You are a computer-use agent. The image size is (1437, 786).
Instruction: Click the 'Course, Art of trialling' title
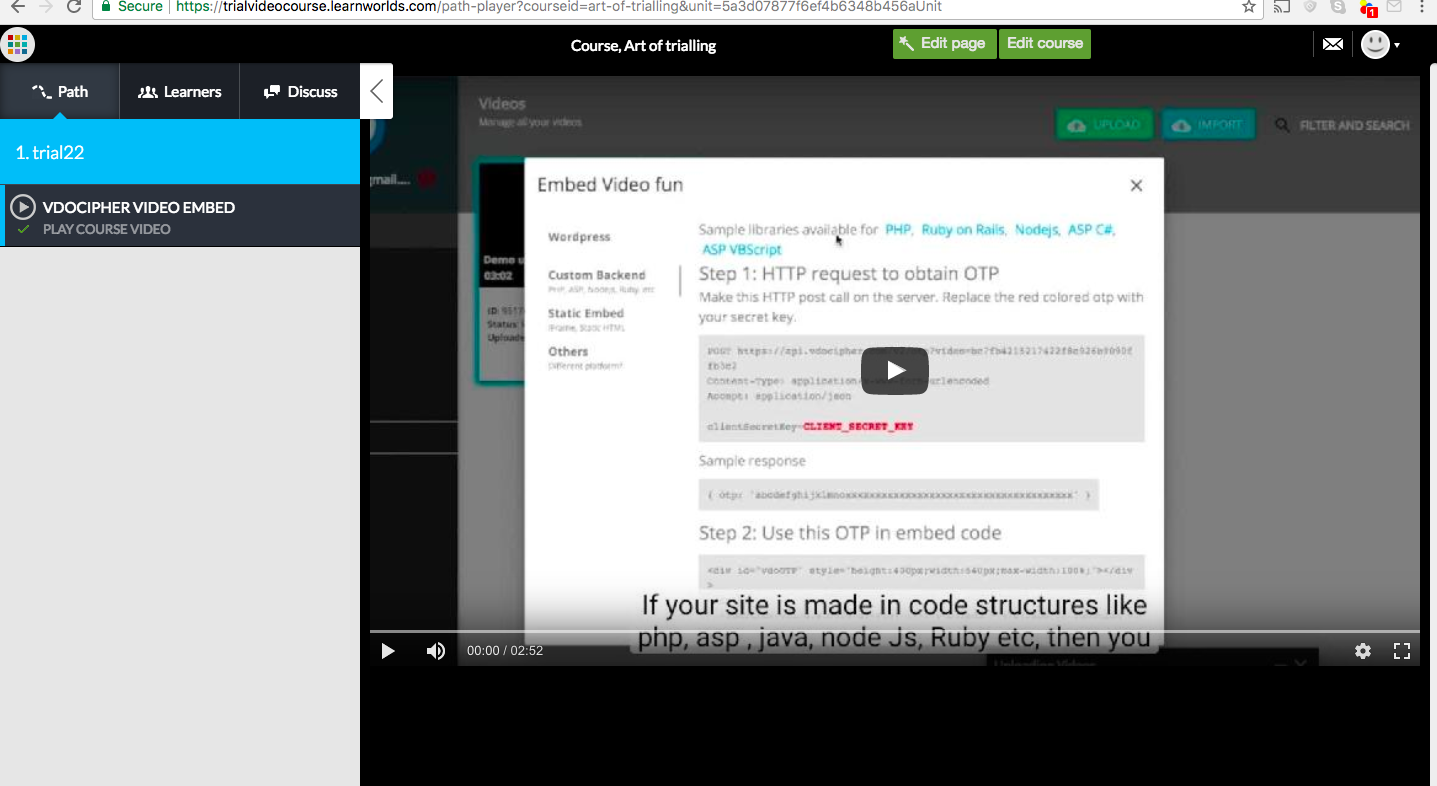point(643,46)
